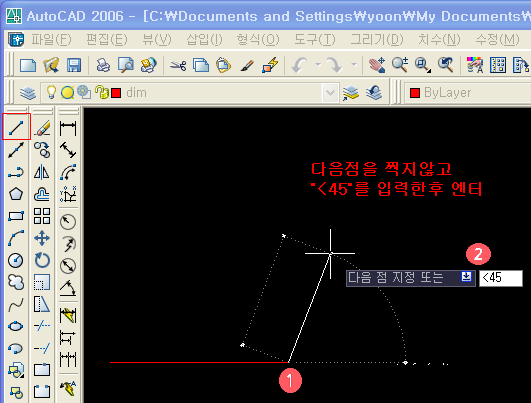Screen dimensions: 531x403
Task: Select the Circle draw tool
Action: (x=16, y=260)
